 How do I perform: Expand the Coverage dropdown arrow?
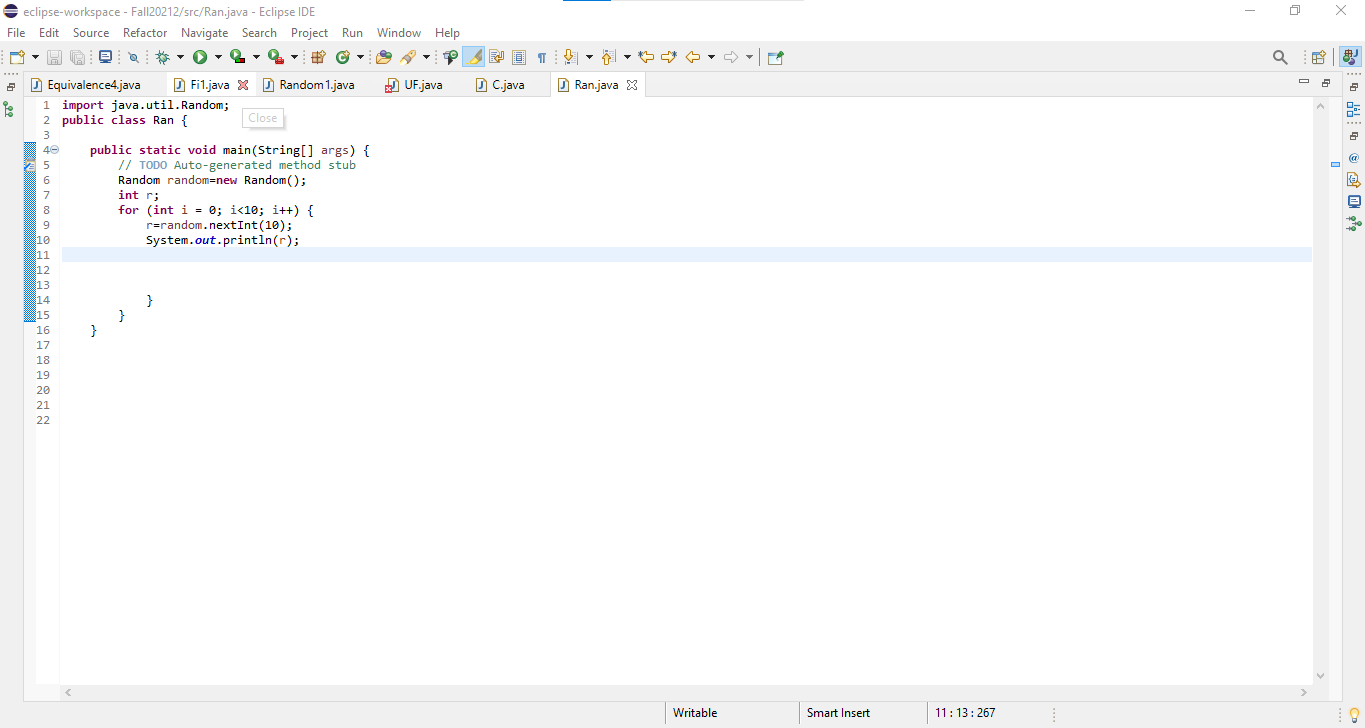pos(256,57)
